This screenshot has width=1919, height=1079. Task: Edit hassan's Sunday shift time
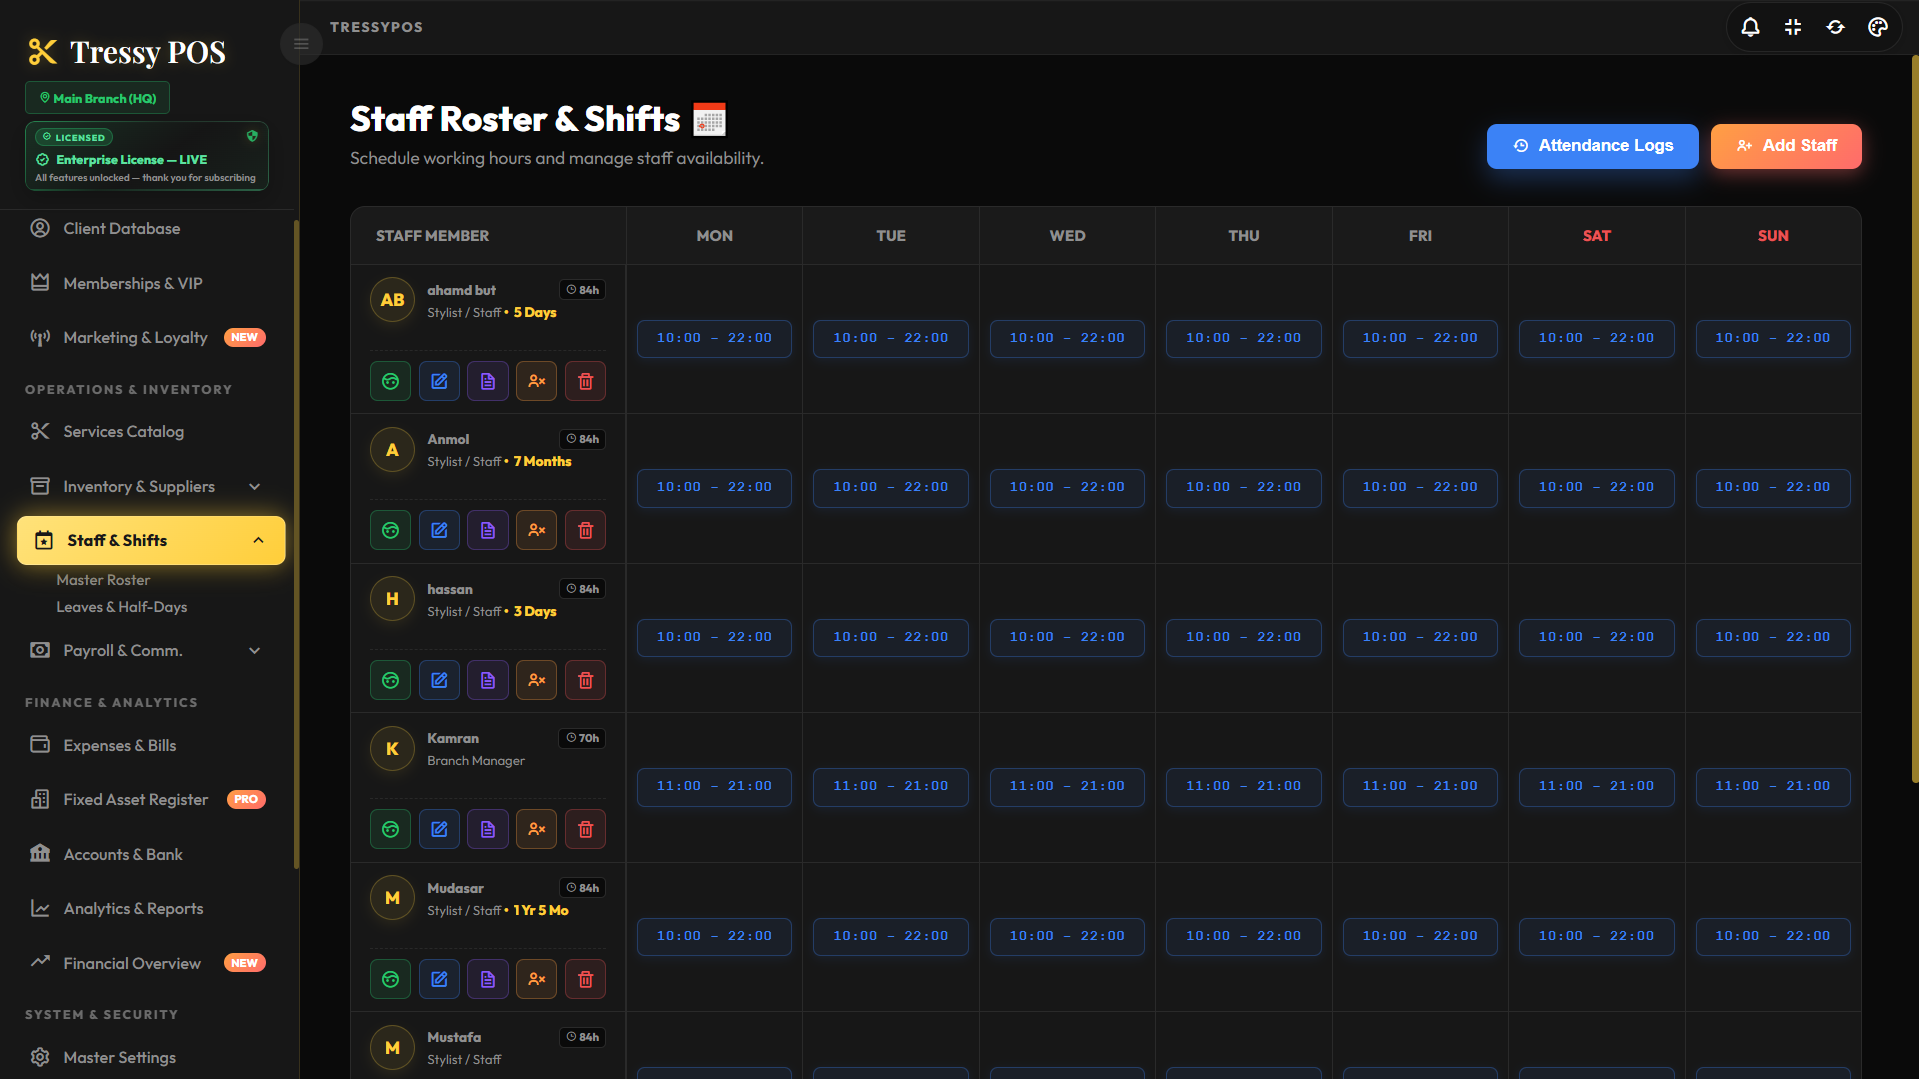(1773, 637)
